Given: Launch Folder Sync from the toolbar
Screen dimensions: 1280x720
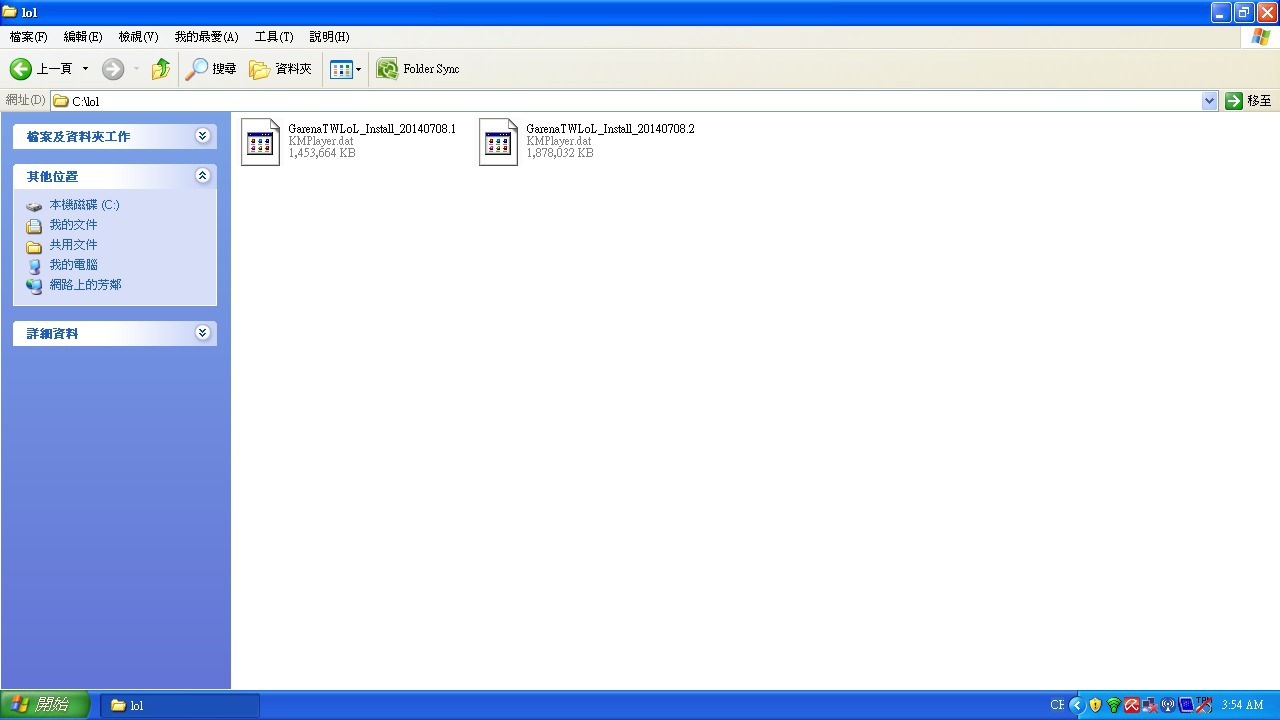Looking at the screenshot, I should pyautogui.click(x=418, y=69).
